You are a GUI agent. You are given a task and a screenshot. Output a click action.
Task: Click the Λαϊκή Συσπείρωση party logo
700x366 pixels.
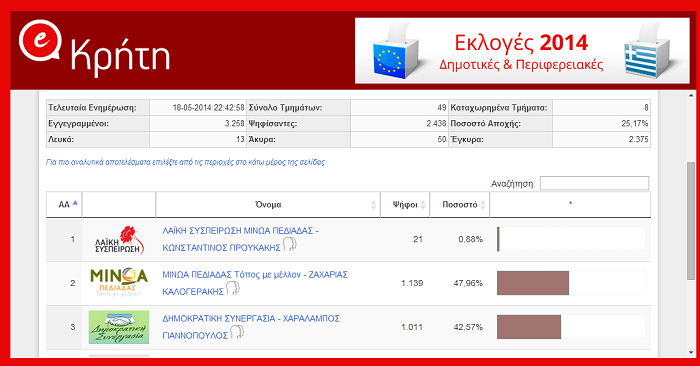pyautogui.click(x=119, y=240)
